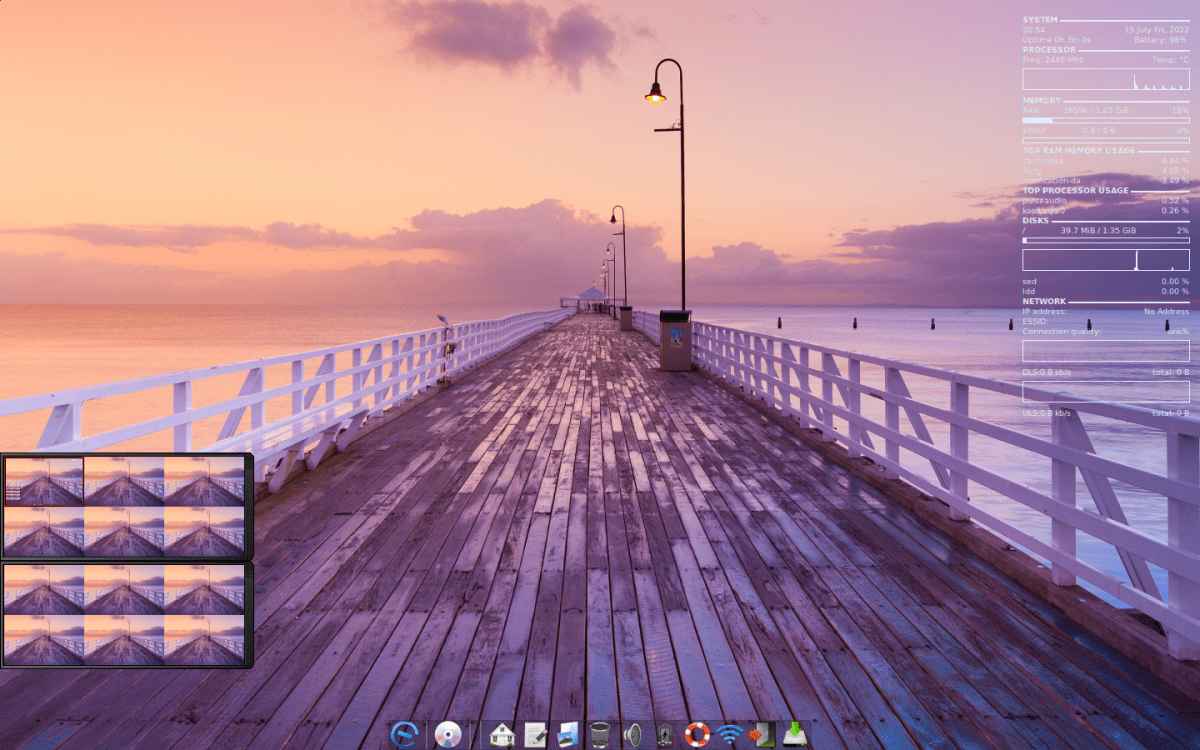Click the speaker volume icon in the dock
This screenshot has width=1200, height=750.
point(633,732)
